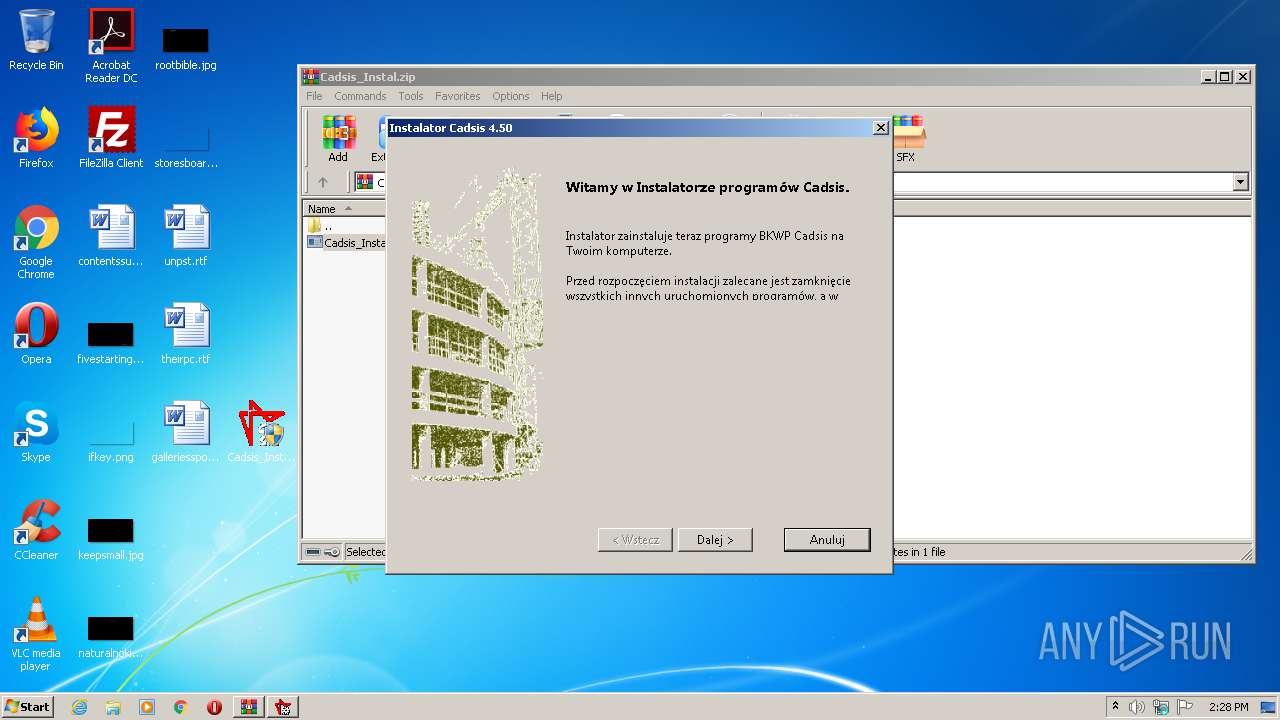This screenshot has width=1280, height=720.
Task: Launch Google Chrome from desktop
Action: click(36, 242)
